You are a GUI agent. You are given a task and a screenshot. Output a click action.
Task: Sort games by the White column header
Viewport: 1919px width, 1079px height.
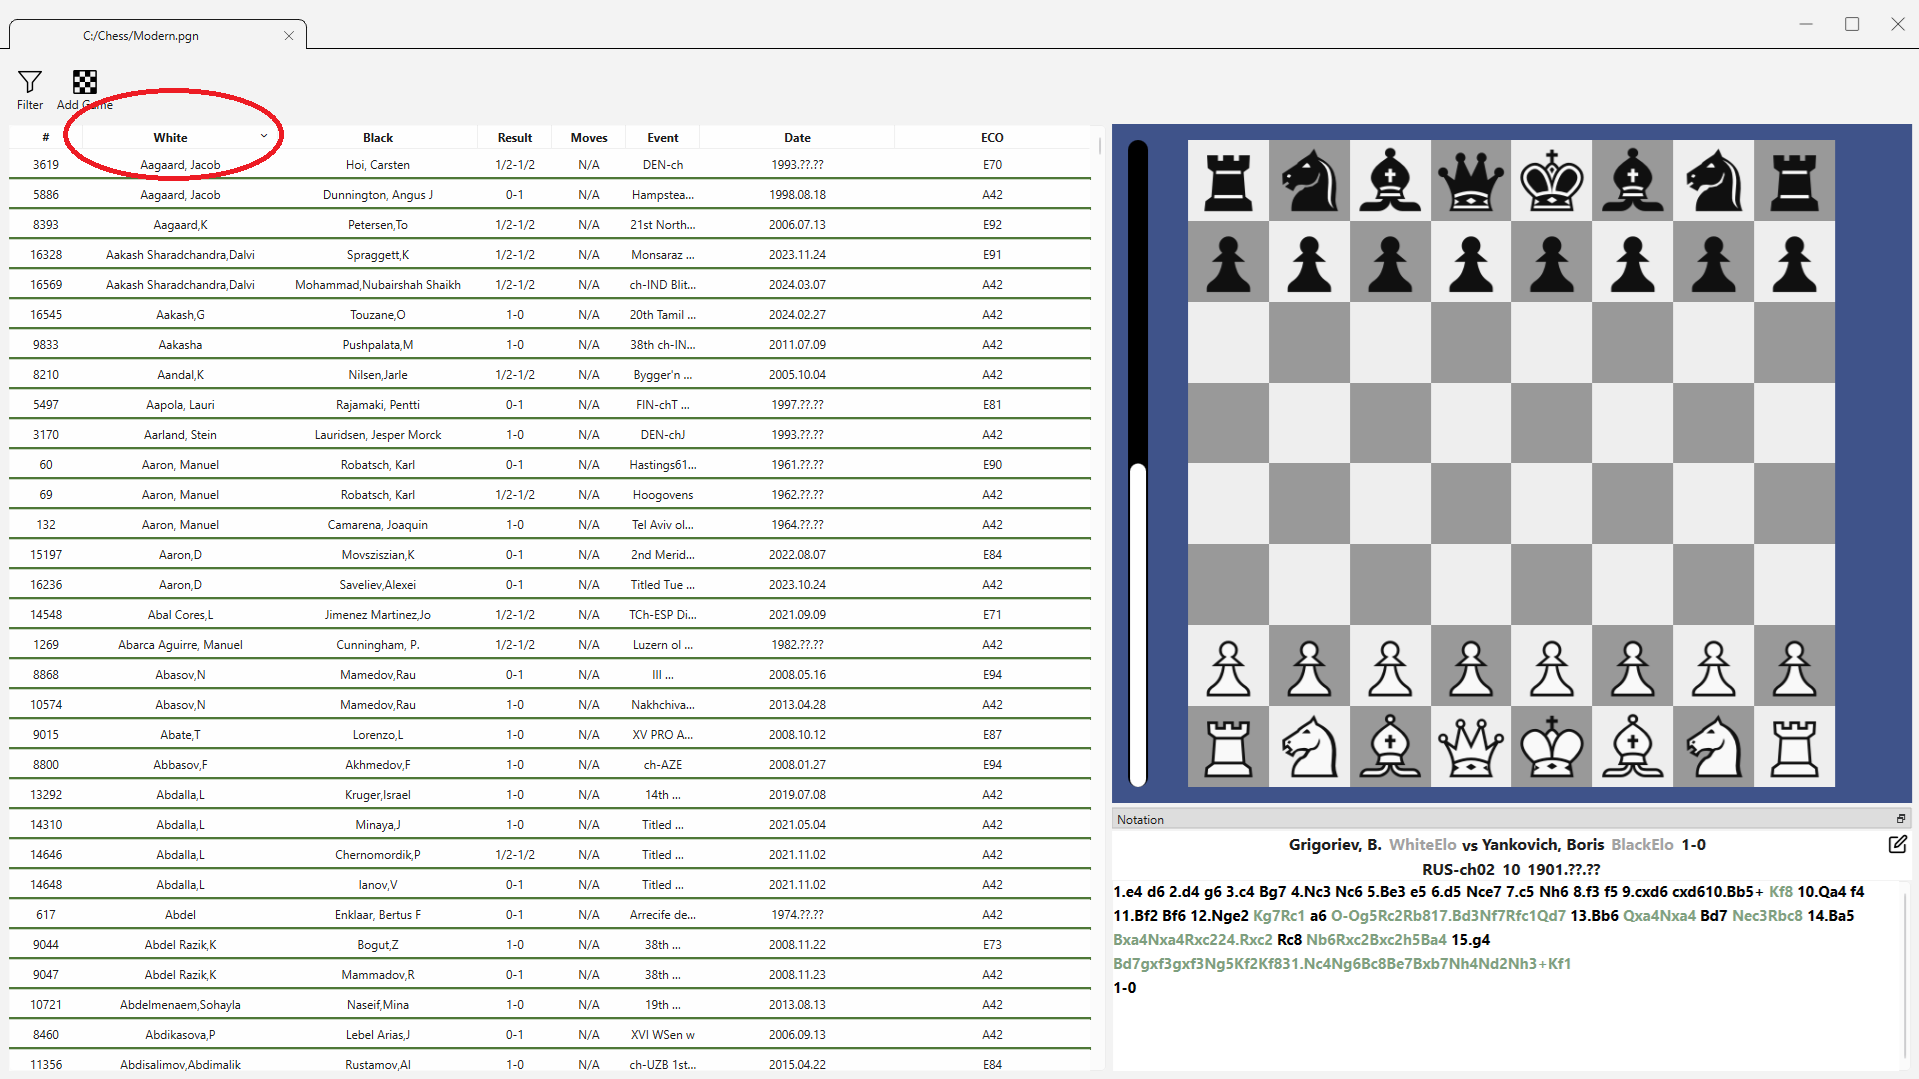click(171, 138)
